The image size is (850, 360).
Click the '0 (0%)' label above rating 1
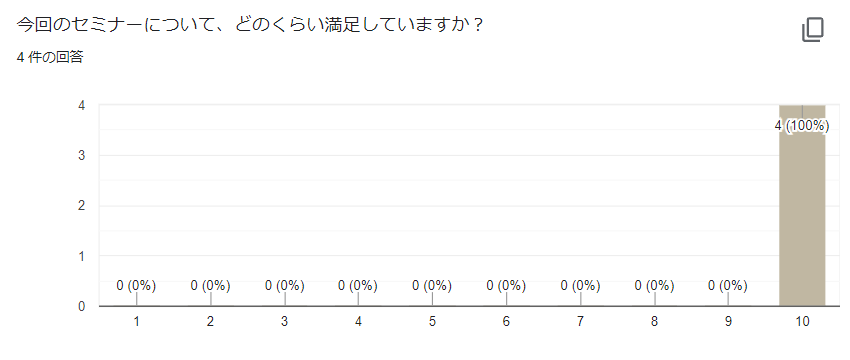click(136, 285)
